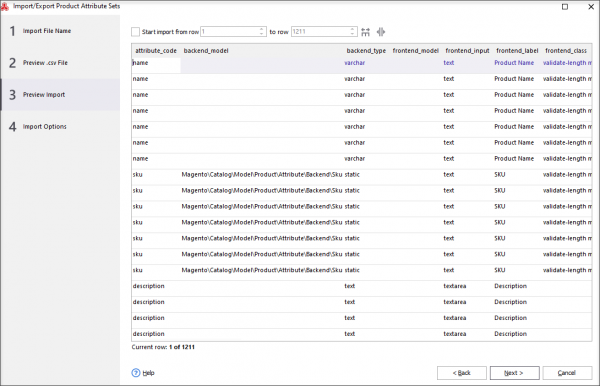Image resolution: width=600 pixels, height=386 pixels.
Task: Decrease the 'to row' spinner value
Action: coord(352,34)
